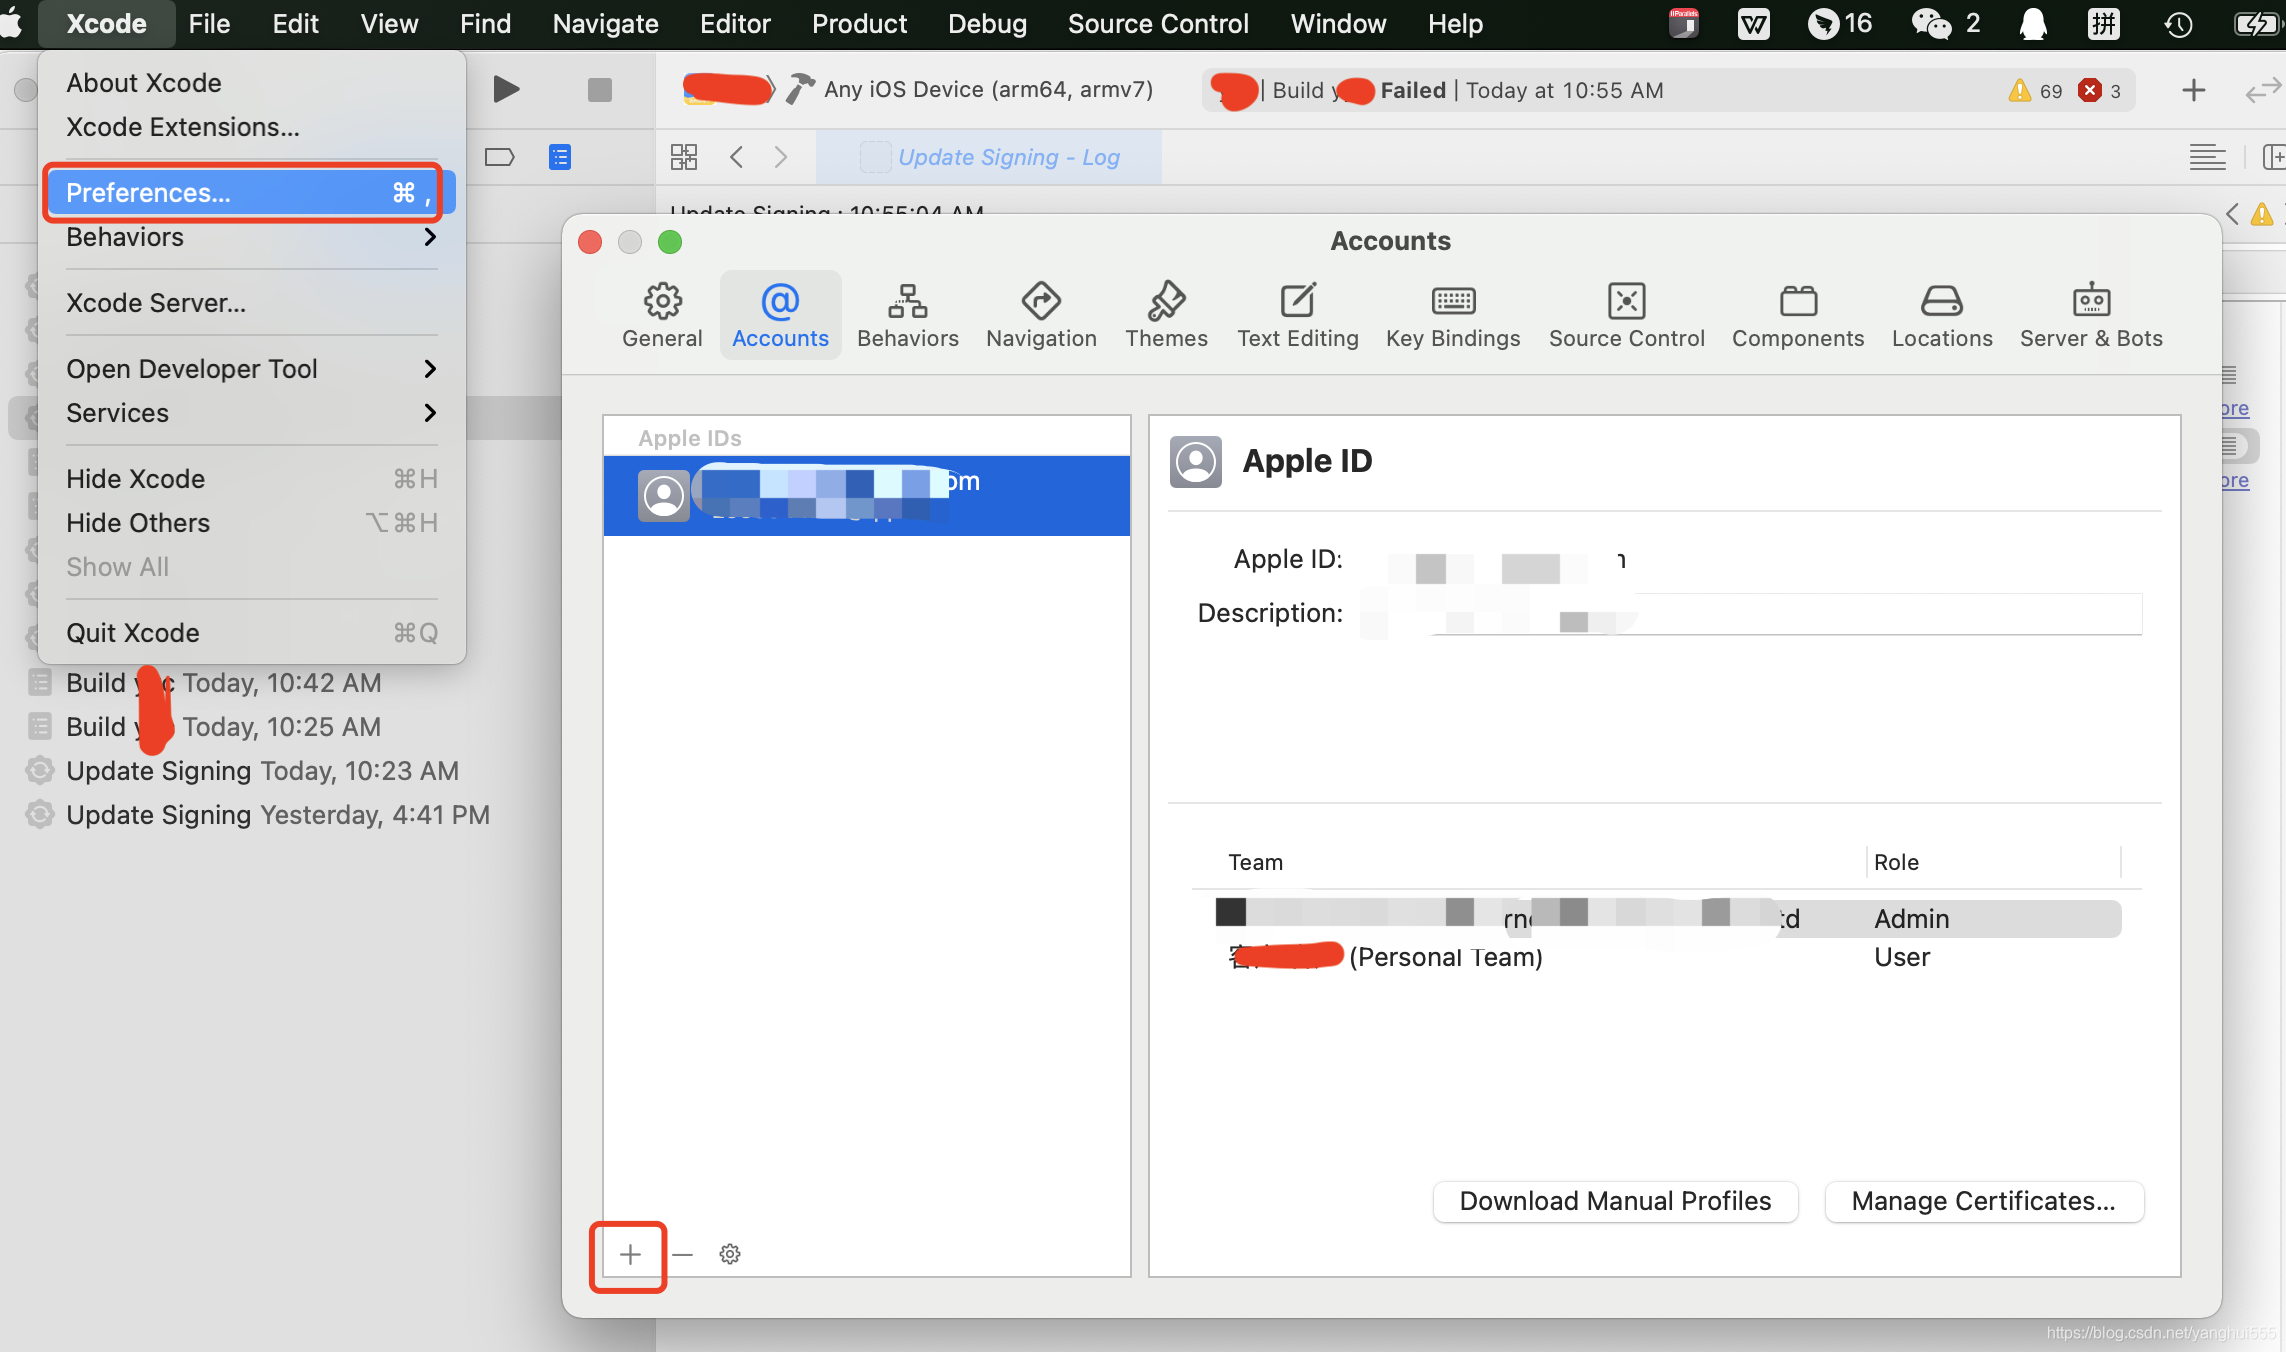The height and width of the screenshot is (1352, 2286).
Task: Open the Locations preferences pane
Action: (1941, 314)
